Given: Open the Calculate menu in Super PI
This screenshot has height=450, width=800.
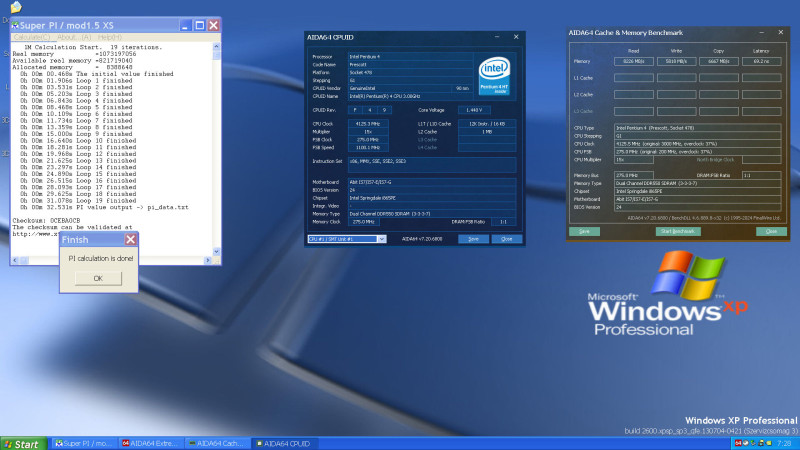Looking at the screenshot, I should click(x=32, y=37).
